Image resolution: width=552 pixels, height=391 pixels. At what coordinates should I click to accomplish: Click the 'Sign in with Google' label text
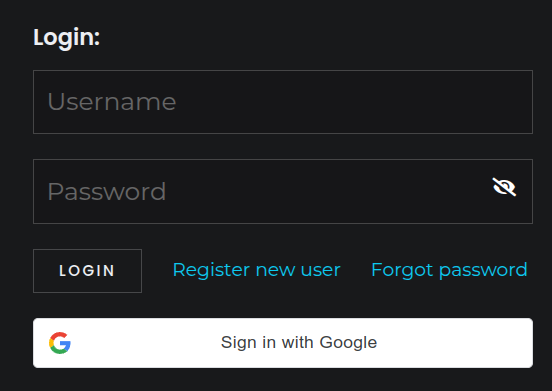(299, 343)
